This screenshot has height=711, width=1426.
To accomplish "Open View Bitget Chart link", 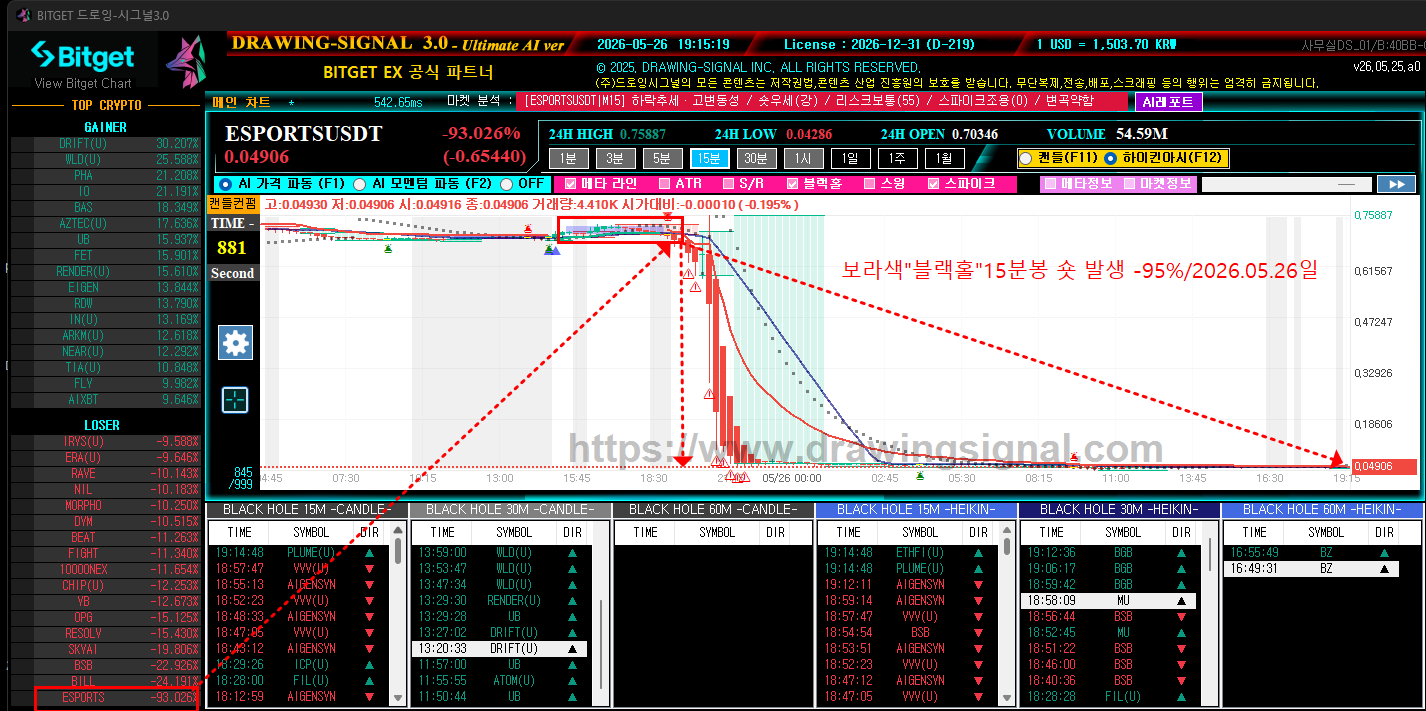I will point(83,84).
